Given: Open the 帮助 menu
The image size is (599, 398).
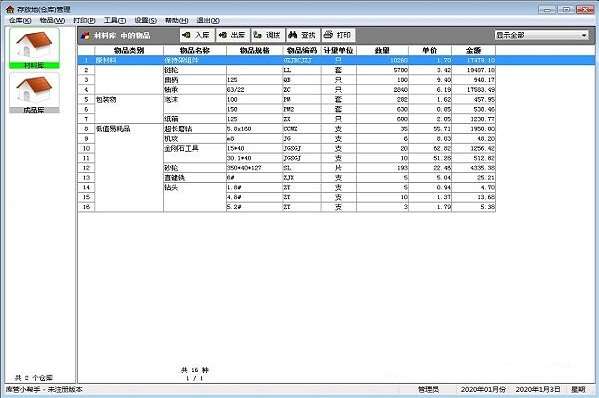Looking at the screenshot, I should [x=176, y=20].
